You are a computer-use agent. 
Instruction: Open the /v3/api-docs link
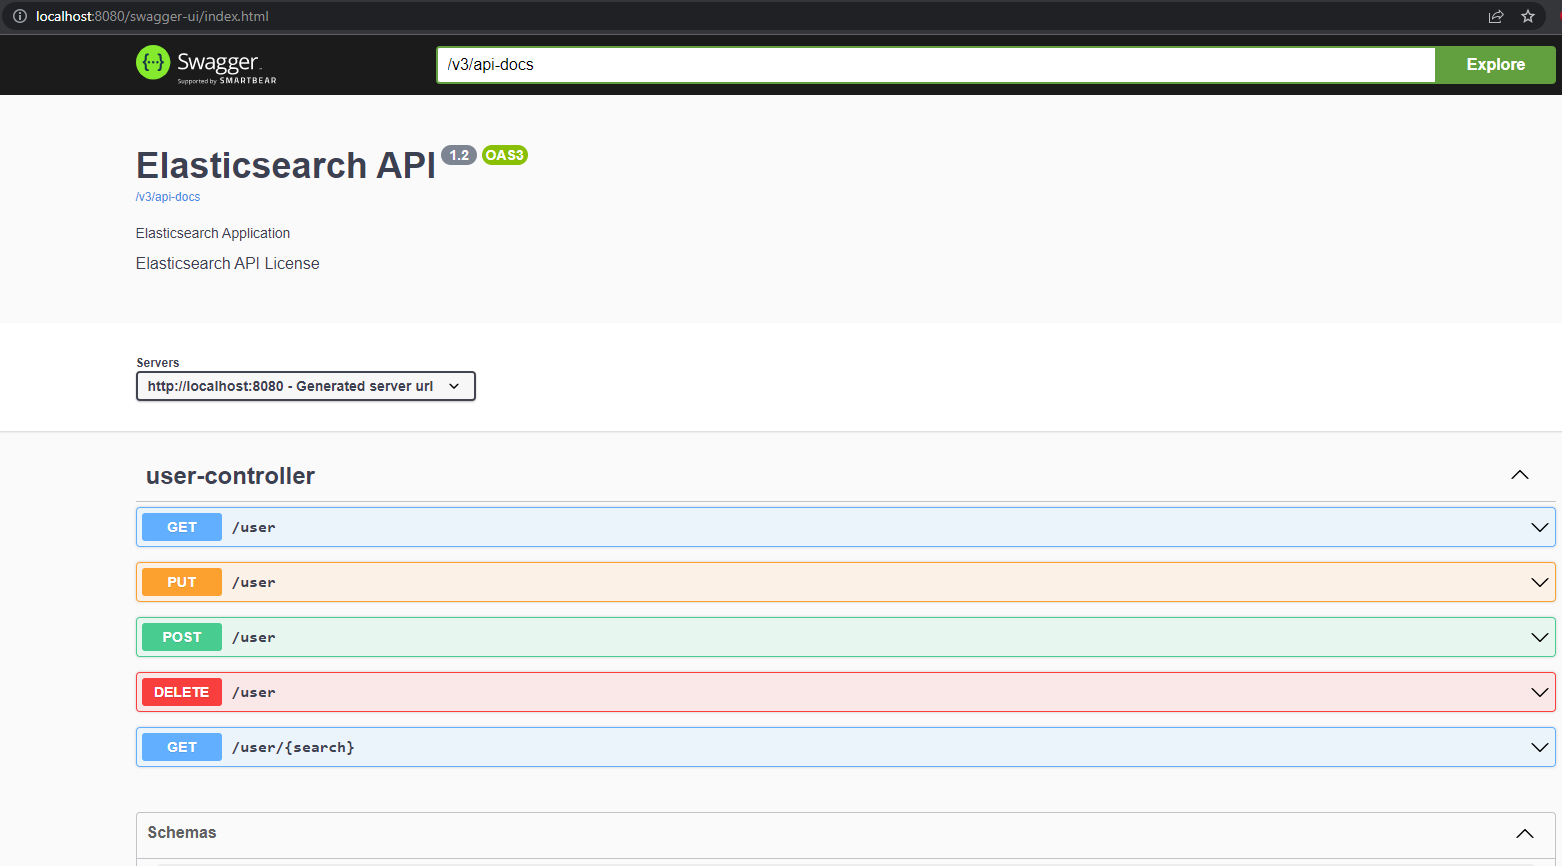tap(167, 197)
